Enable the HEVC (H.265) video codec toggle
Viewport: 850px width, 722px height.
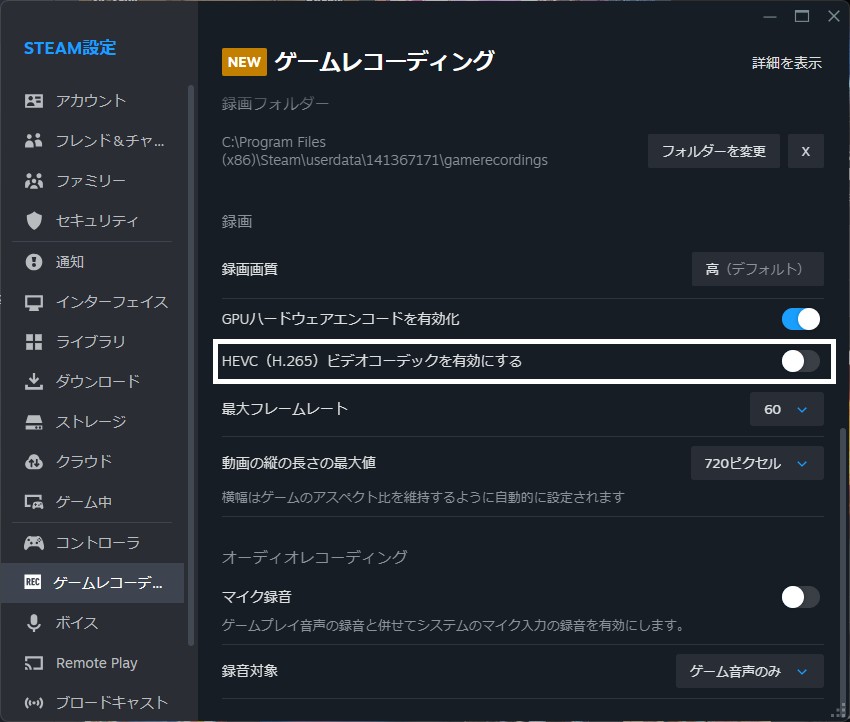(801, 361)
